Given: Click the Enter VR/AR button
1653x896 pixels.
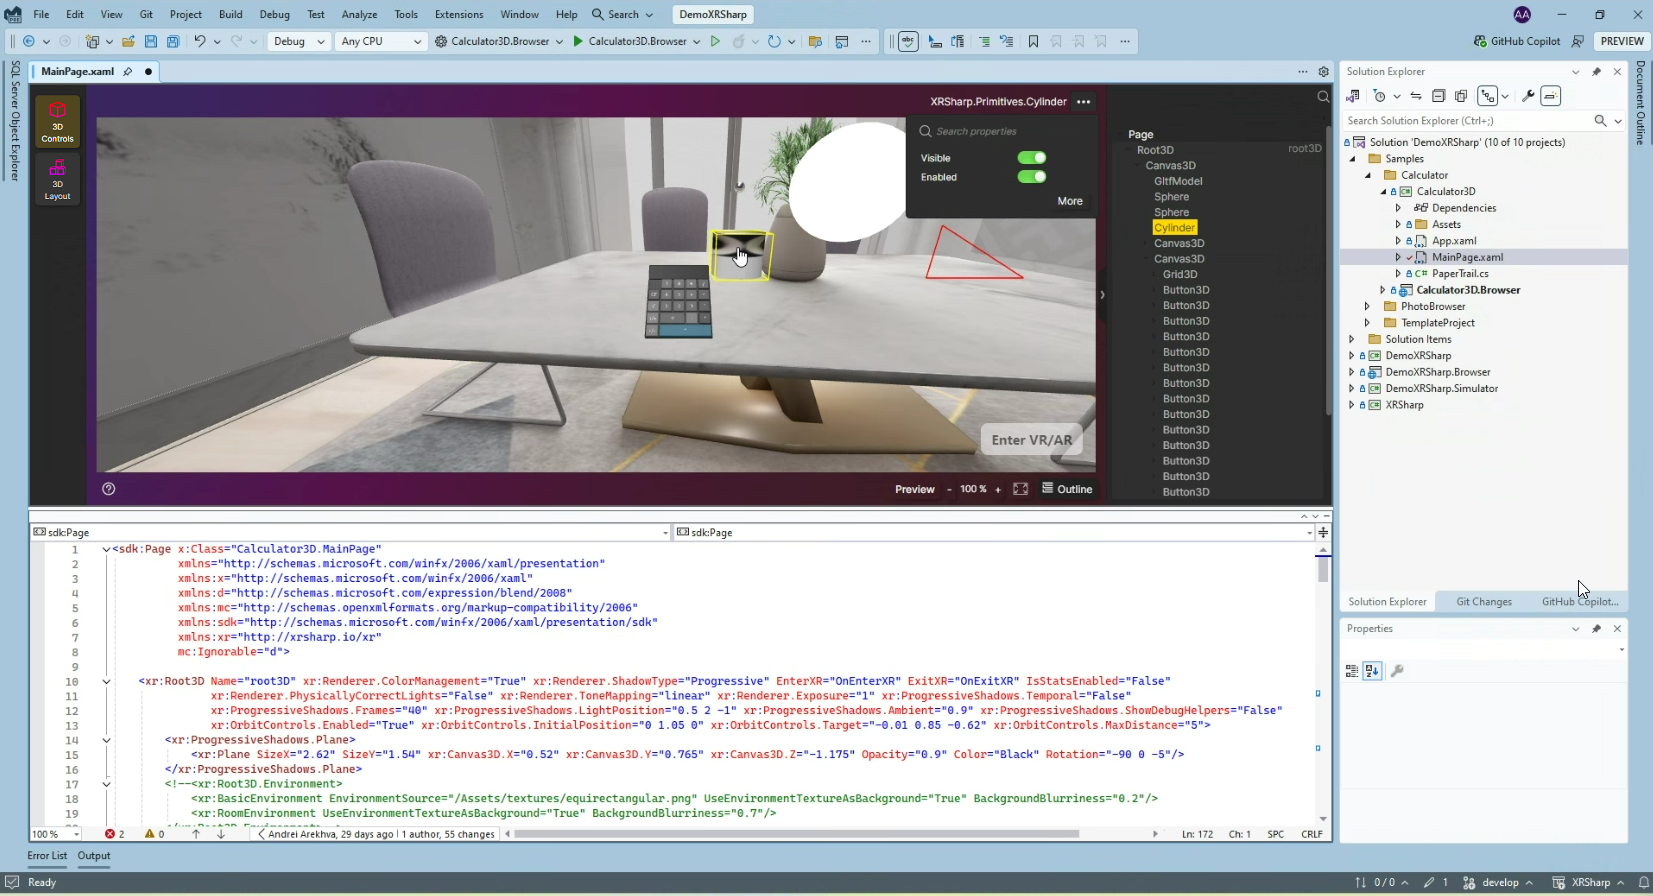Looking at the screenshot, I should pyautogui.click(x=1031, y=440).
